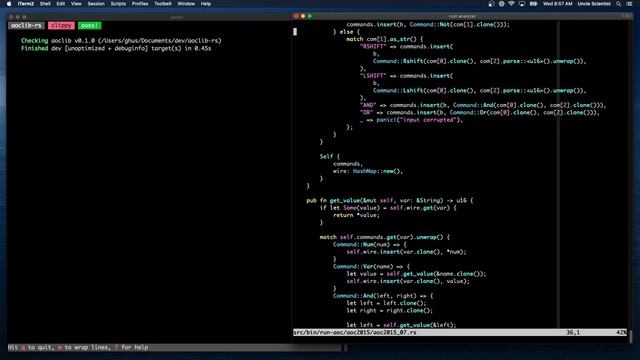
Task: Click the Command::Var(name) match arm
Action: [371, 267]
